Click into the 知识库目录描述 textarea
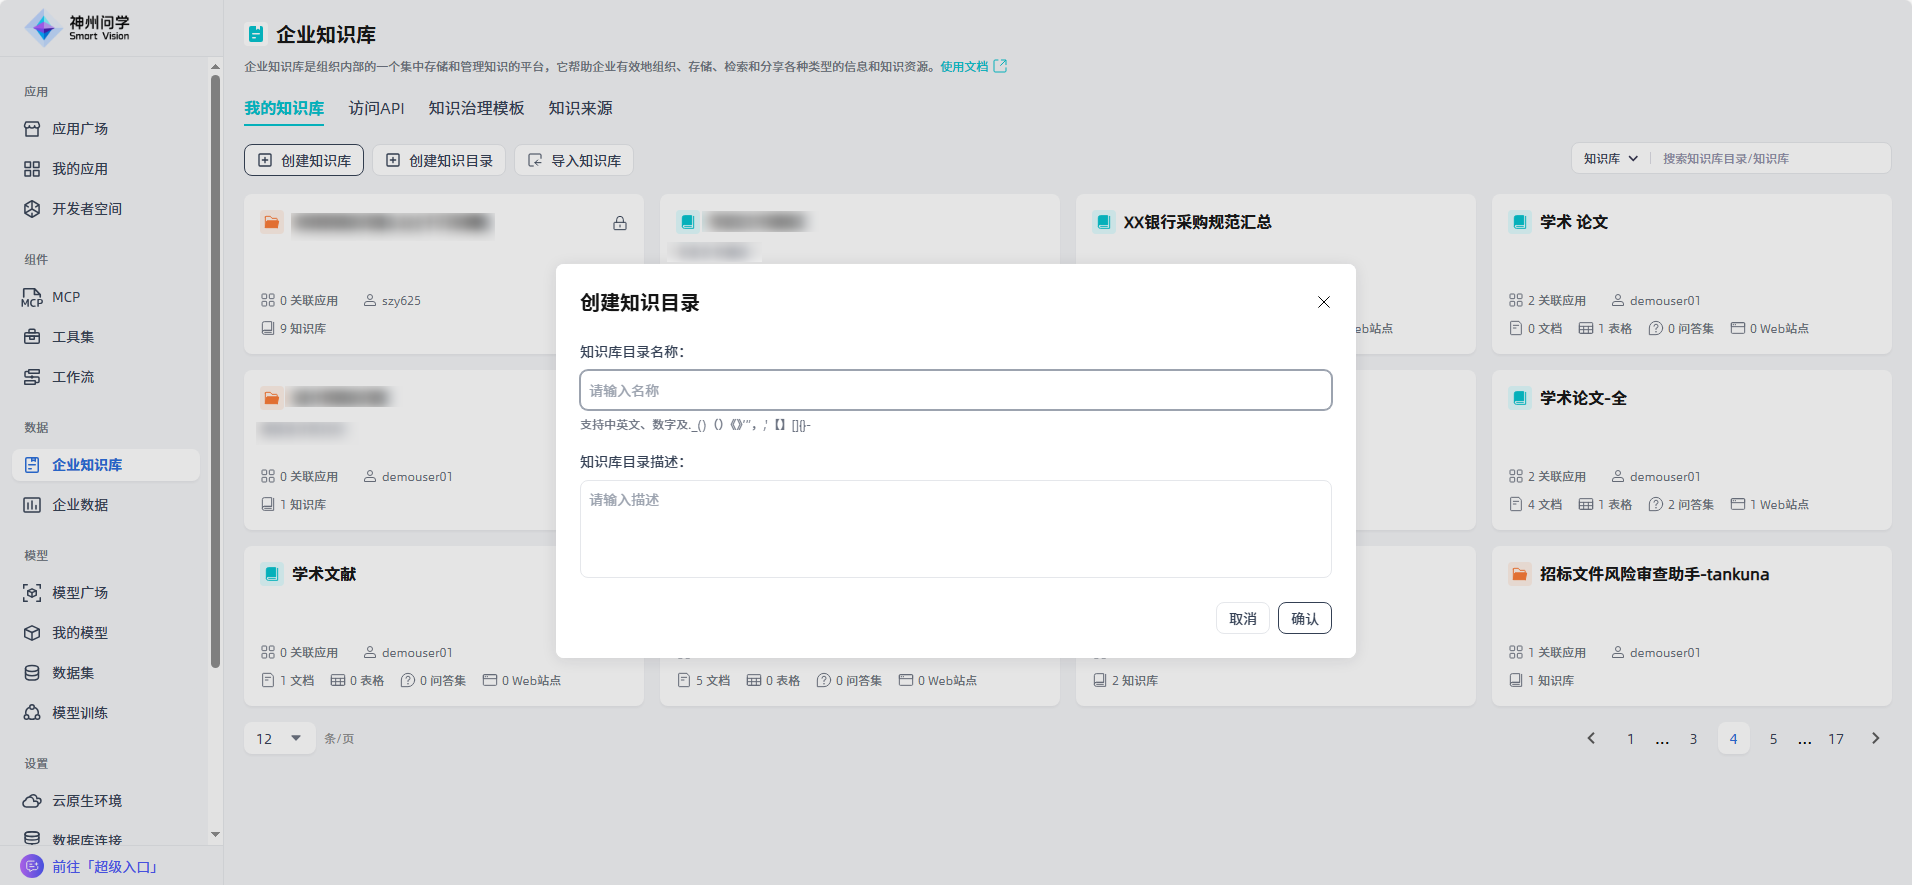 click(955, 529)
